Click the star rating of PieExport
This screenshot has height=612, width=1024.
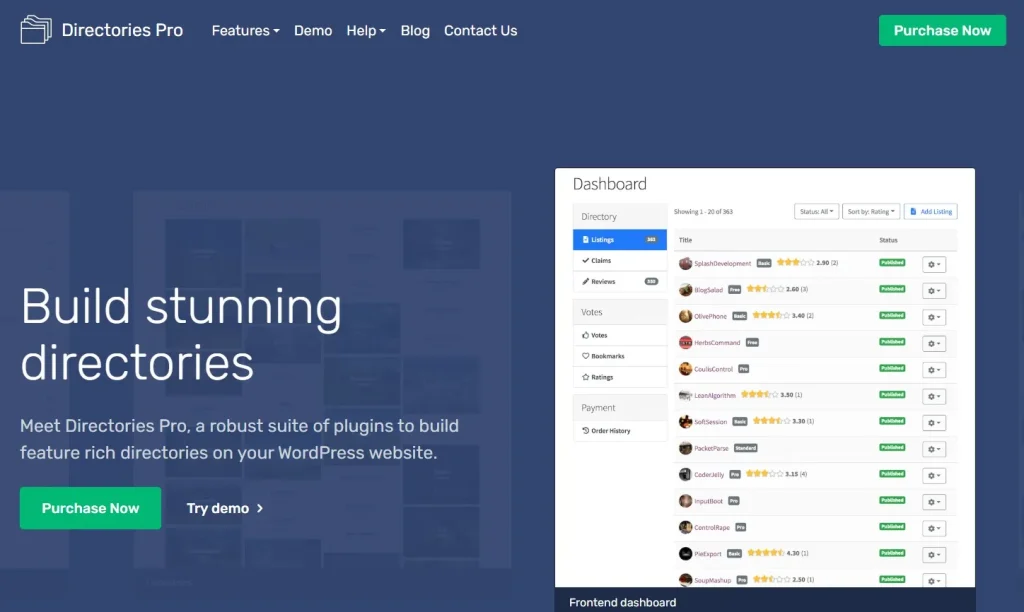click(x=765, y=553)
